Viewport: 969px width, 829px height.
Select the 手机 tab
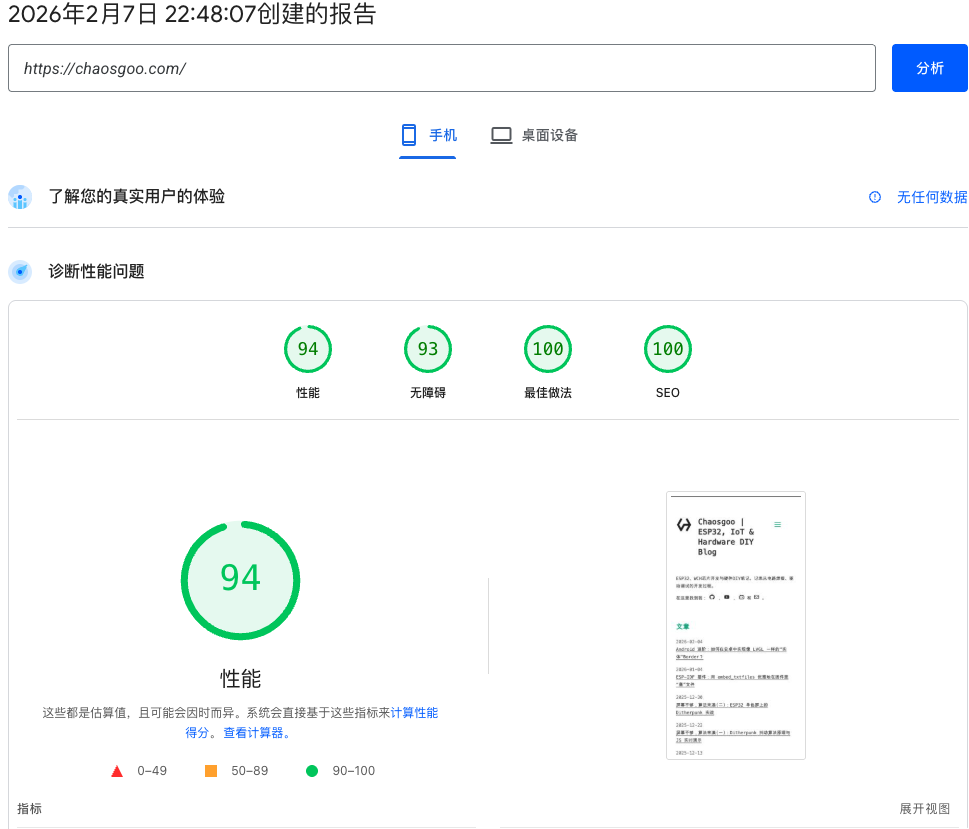[x=429, y=134]
